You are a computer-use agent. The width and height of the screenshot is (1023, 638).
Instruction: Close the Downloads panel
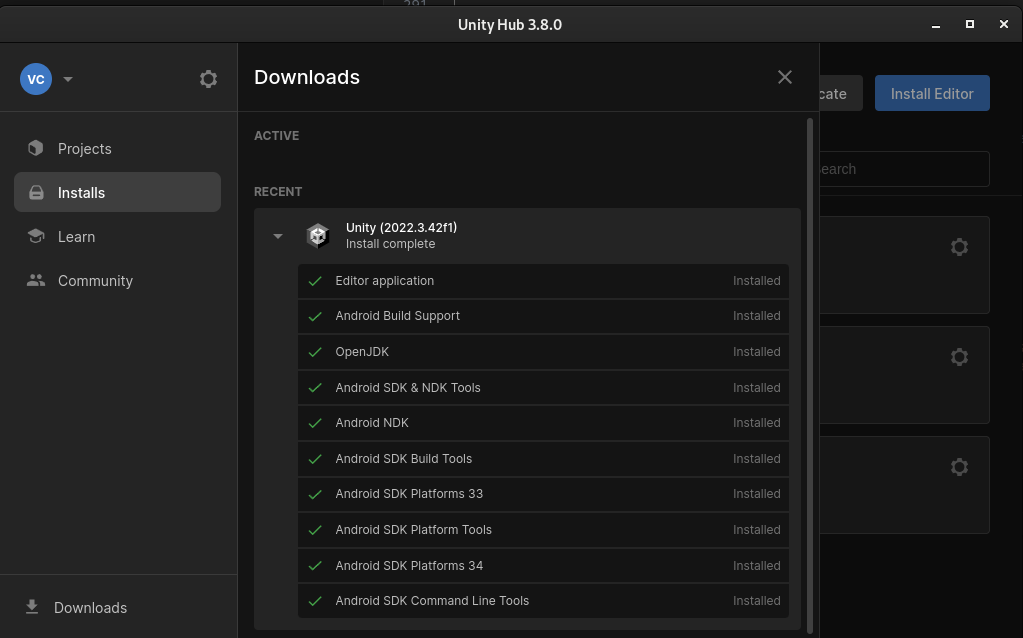(785, 77)
